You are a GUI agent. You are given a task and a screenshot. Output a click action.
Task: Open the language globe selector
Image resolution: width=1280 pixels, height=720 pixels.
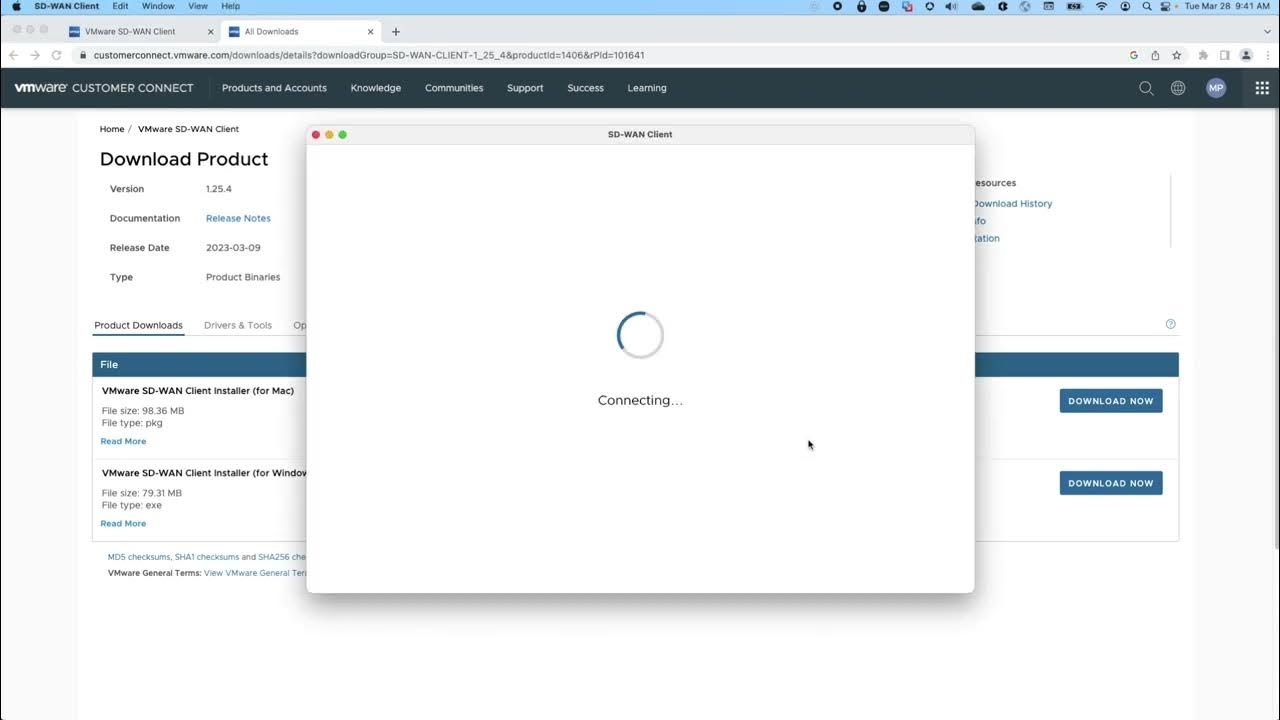(1178, 88)
